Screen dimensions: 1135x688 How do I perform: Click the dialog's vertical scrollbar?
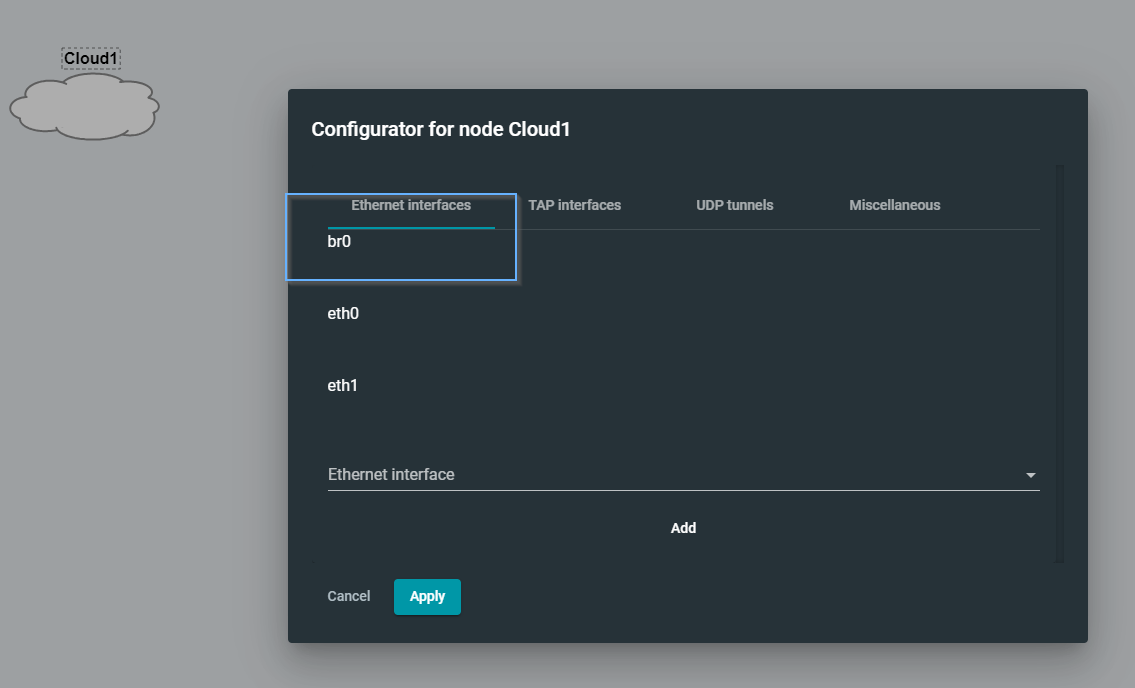click(x=1060, y=364)
